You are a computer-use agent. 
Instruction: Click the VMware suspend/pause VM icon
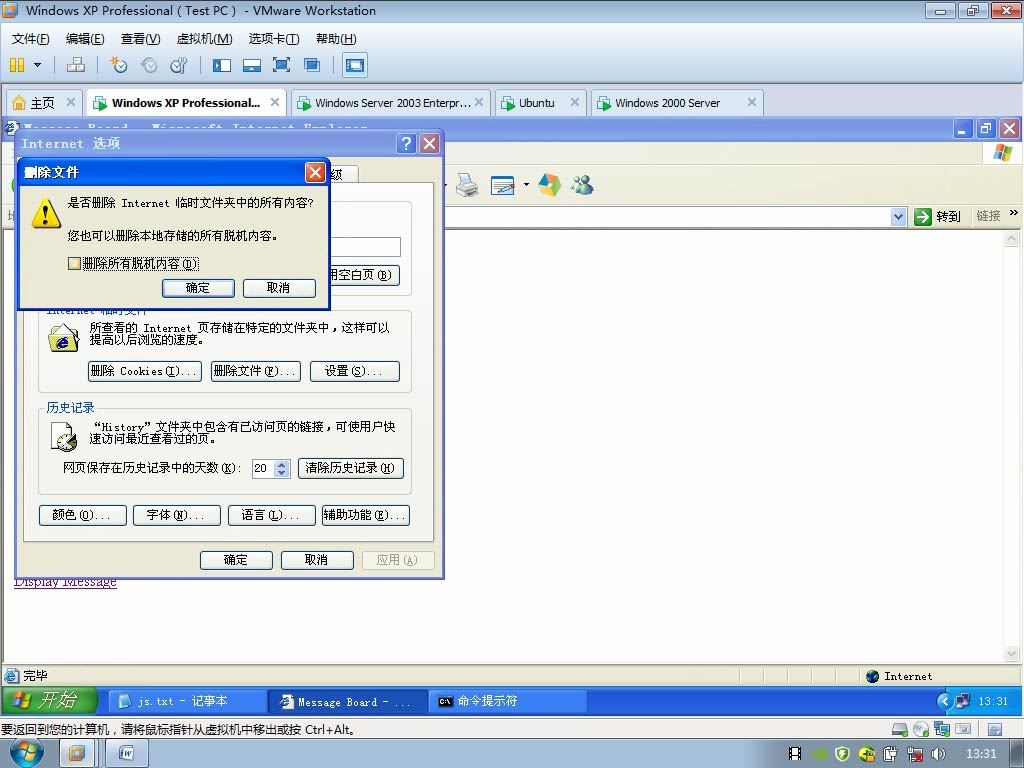(17, 65)
